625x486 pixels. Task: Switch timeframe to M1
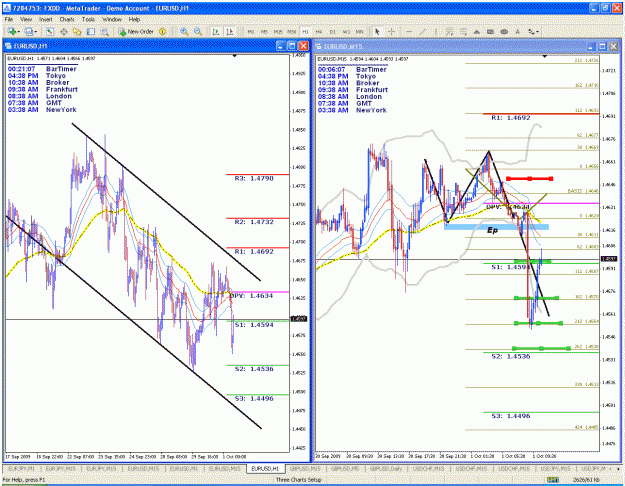(x=251, y=31)
